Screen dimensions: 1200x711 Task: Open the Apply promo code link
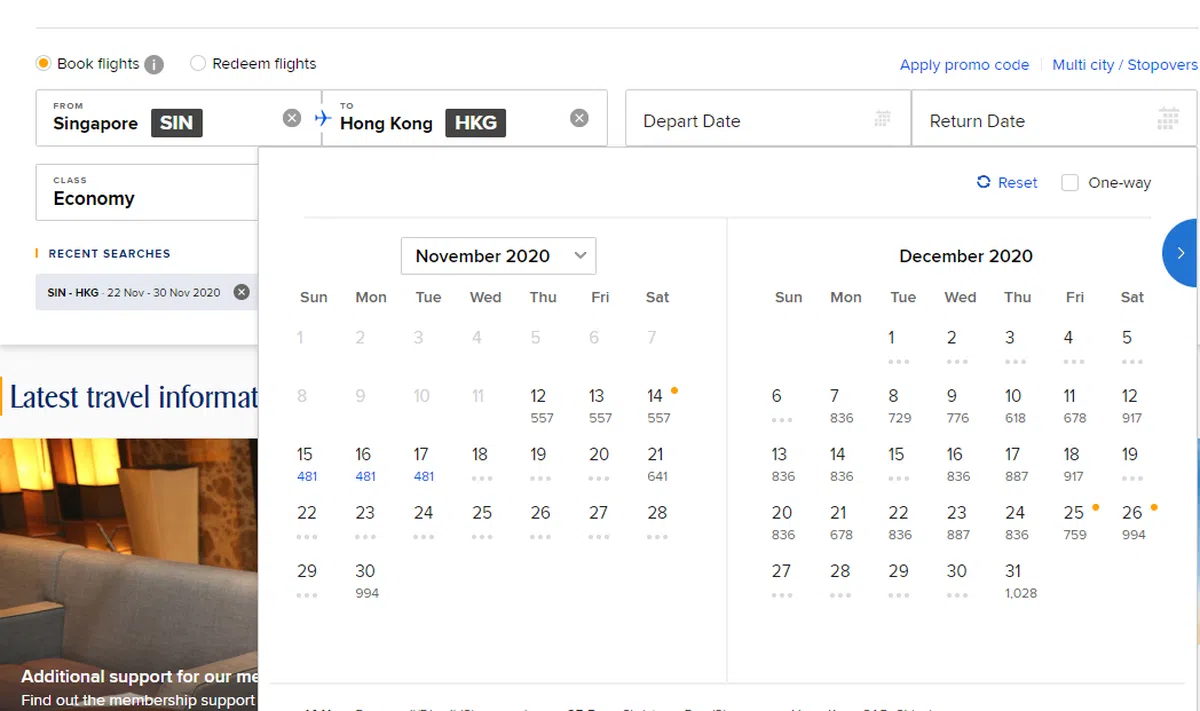(964, 65)
